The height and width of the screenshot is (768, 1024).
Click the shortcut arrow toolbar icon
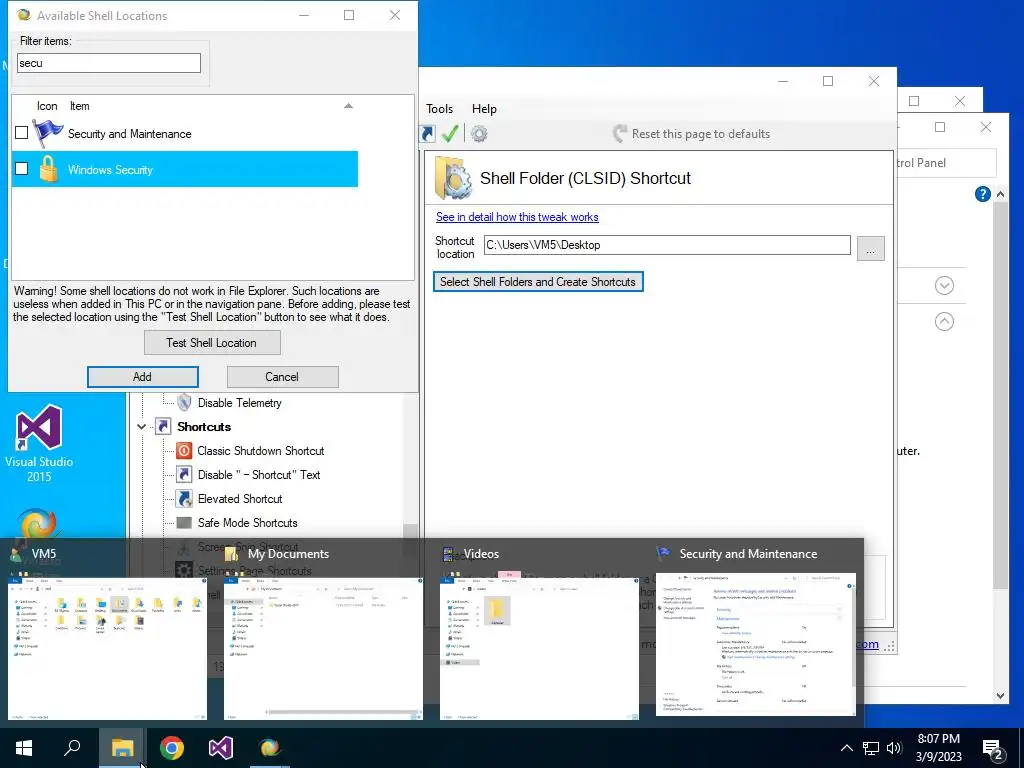tap(428, 134)
